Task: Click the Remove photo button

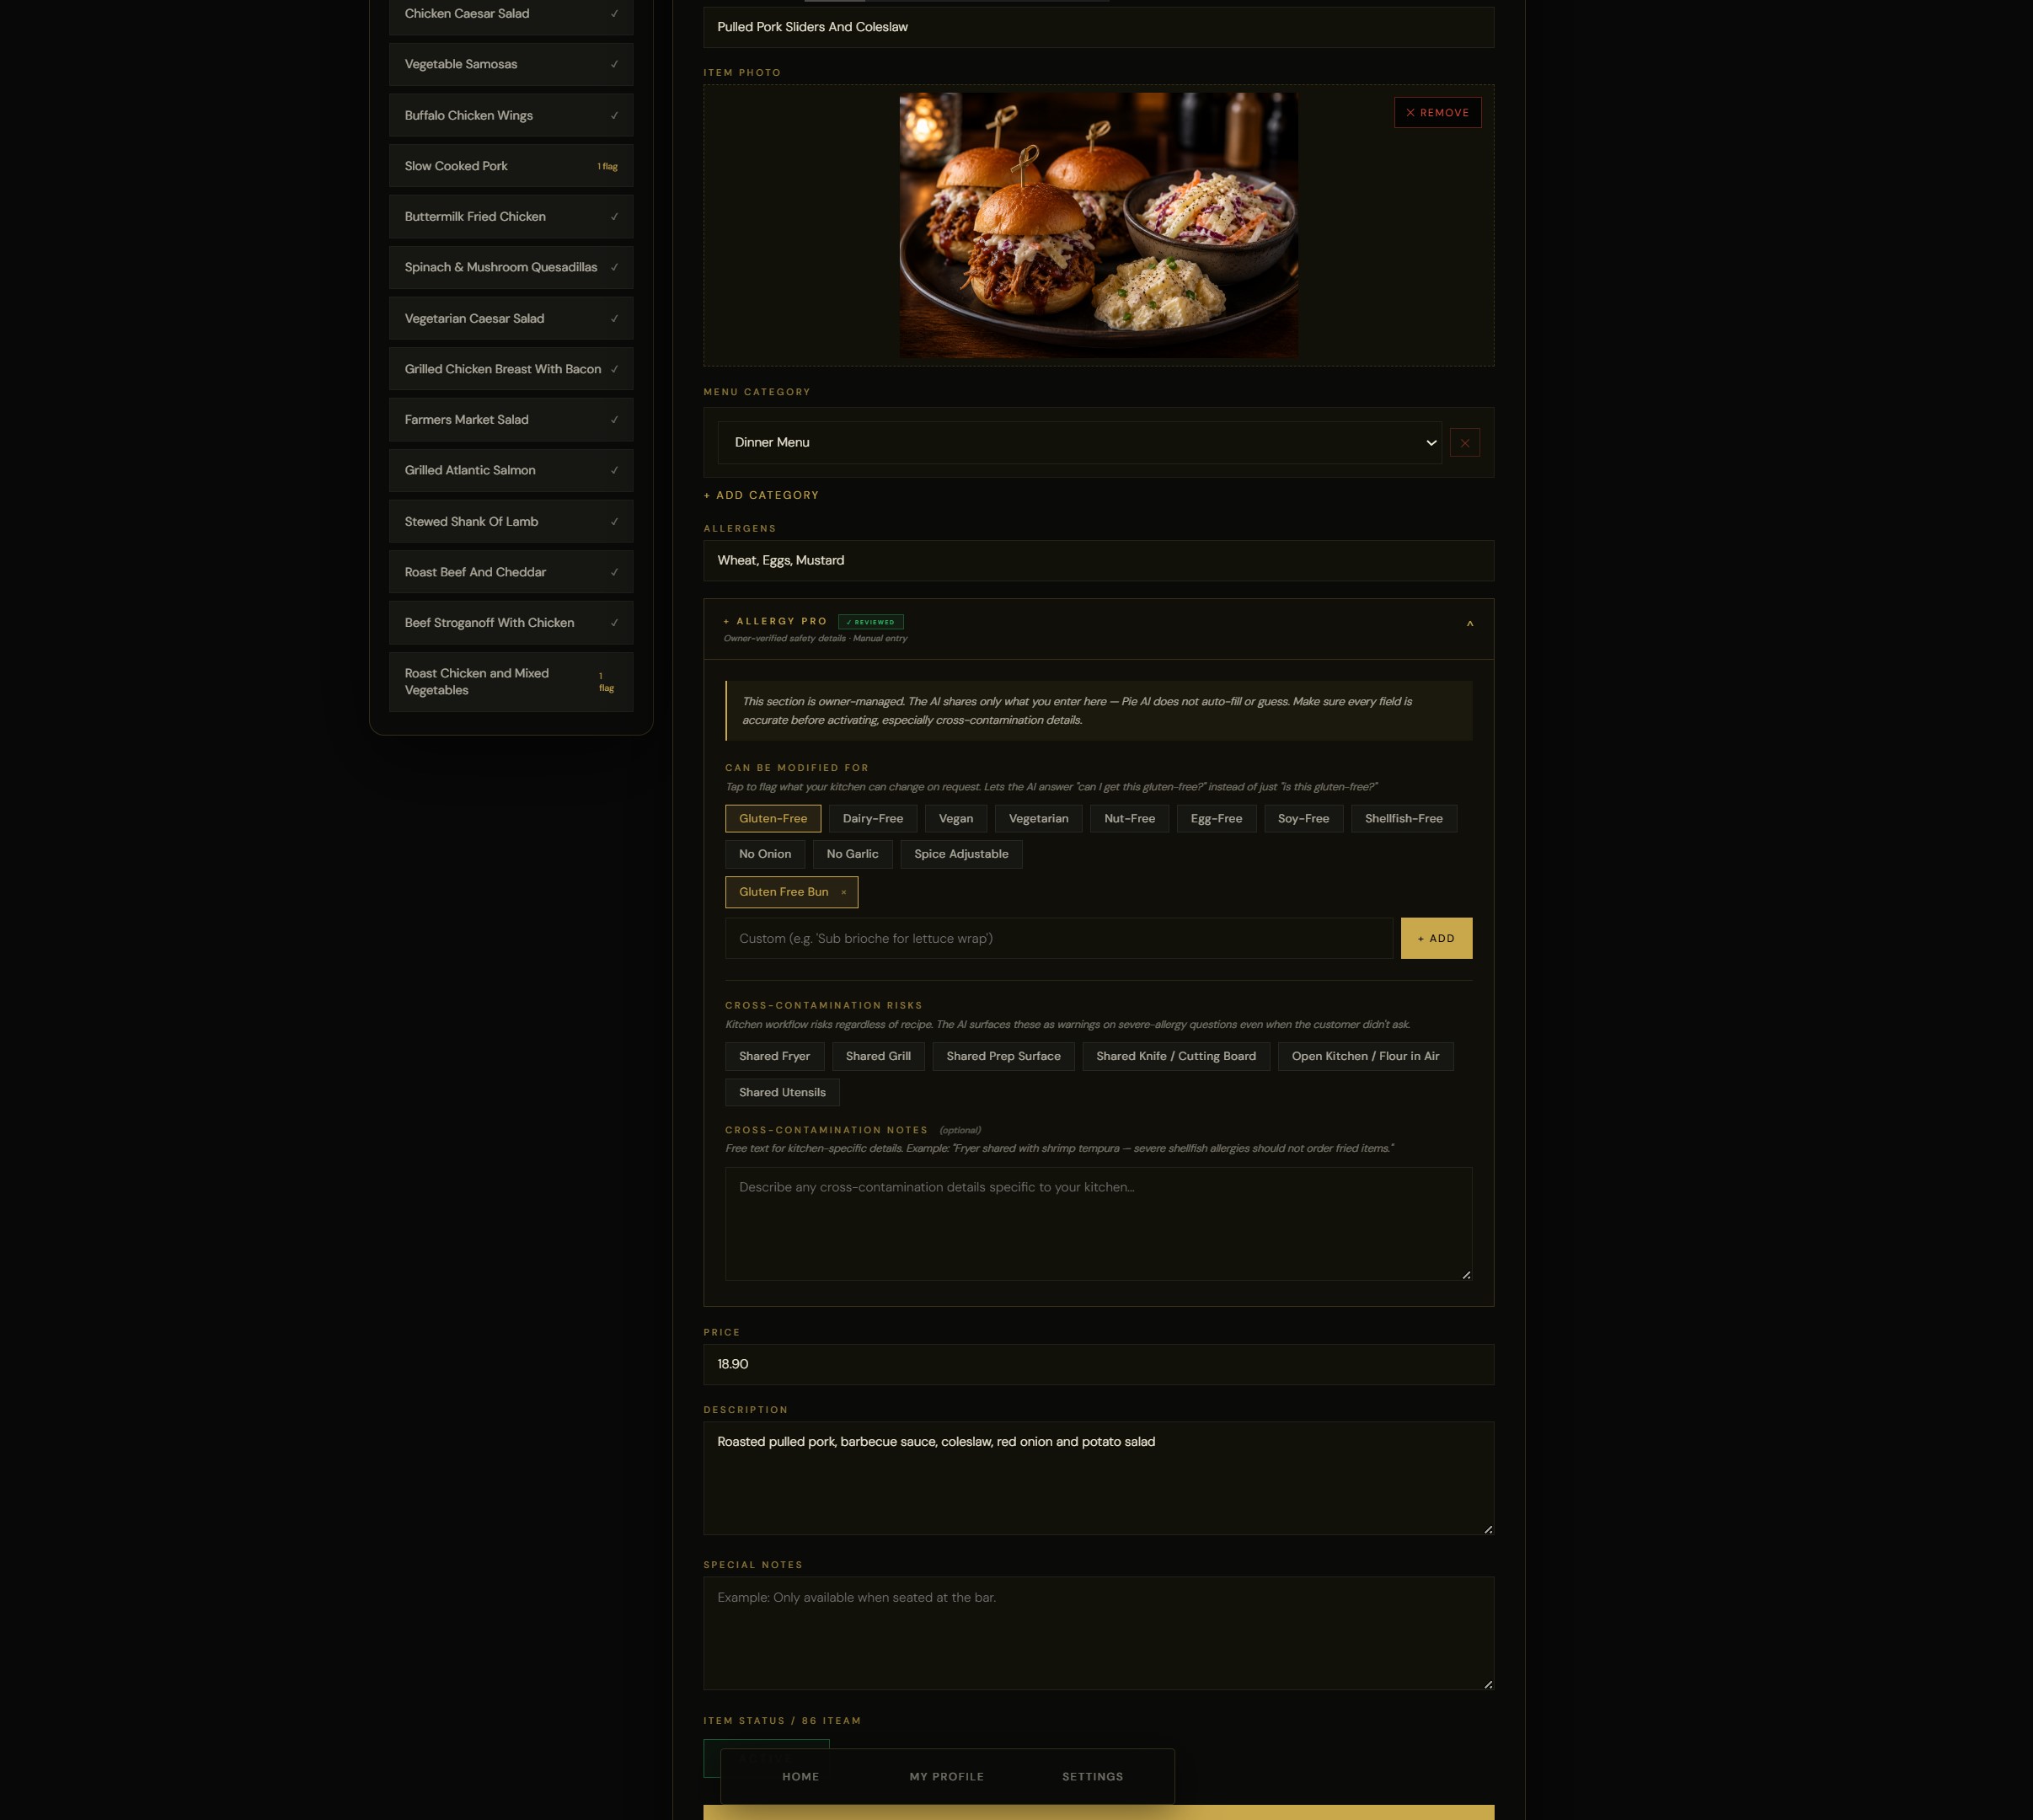Action: click(x=1437, y=113)
